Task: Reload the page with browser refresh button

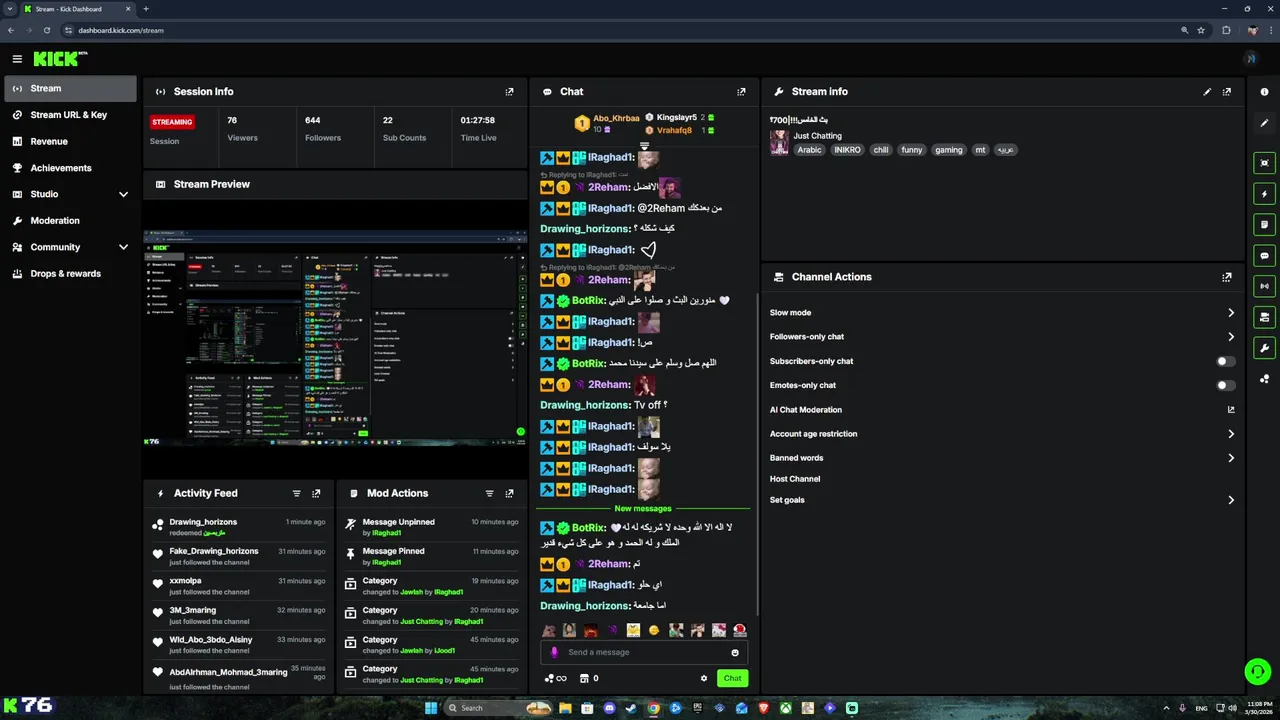Action: click(46, 30)
